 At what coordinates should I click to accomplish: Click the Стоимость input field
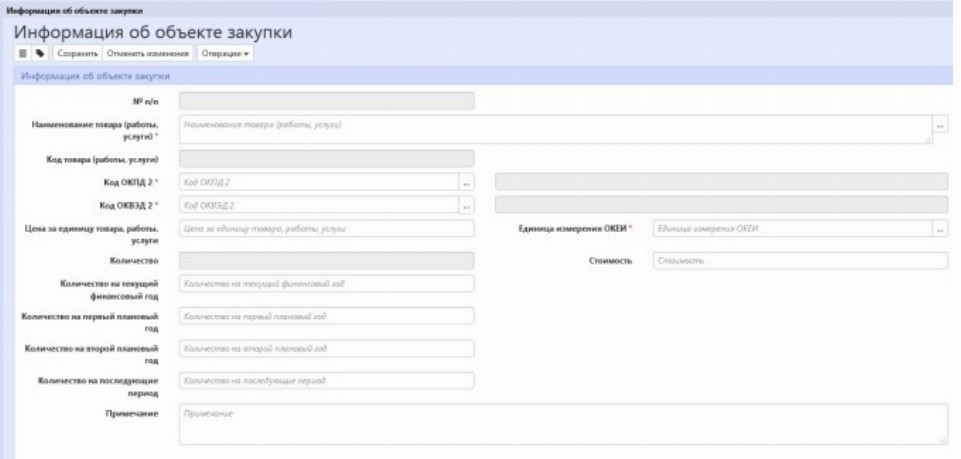[x=799, y=260]
